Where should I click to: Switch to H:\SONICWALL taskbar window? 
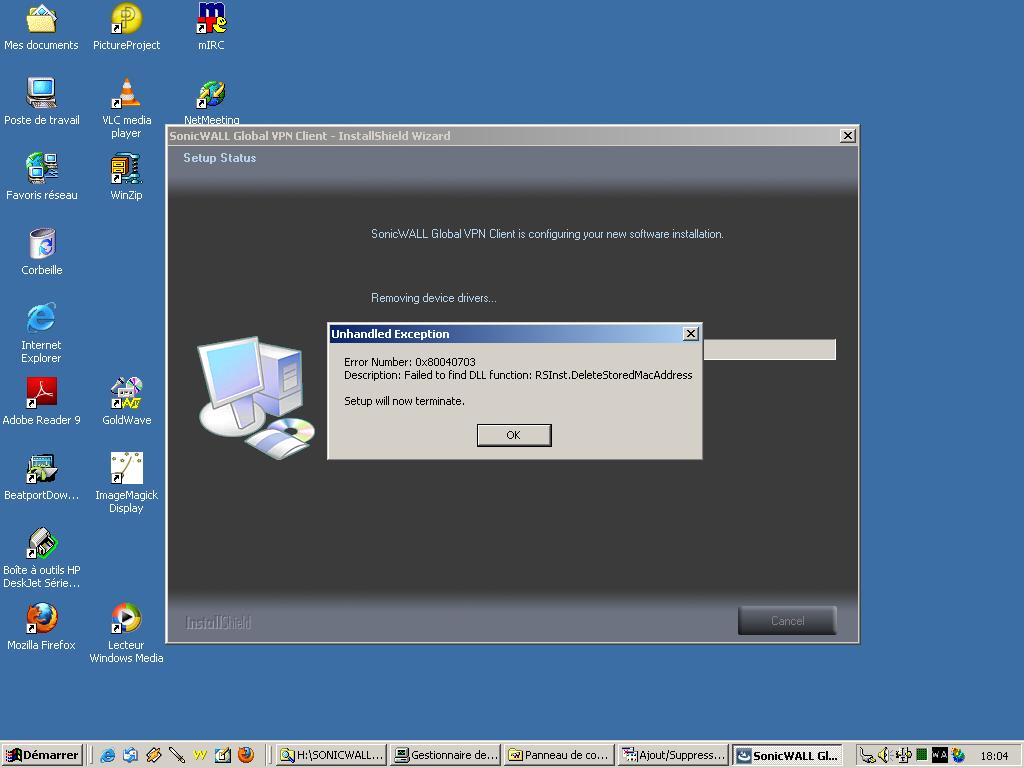[x=332, y=755]
